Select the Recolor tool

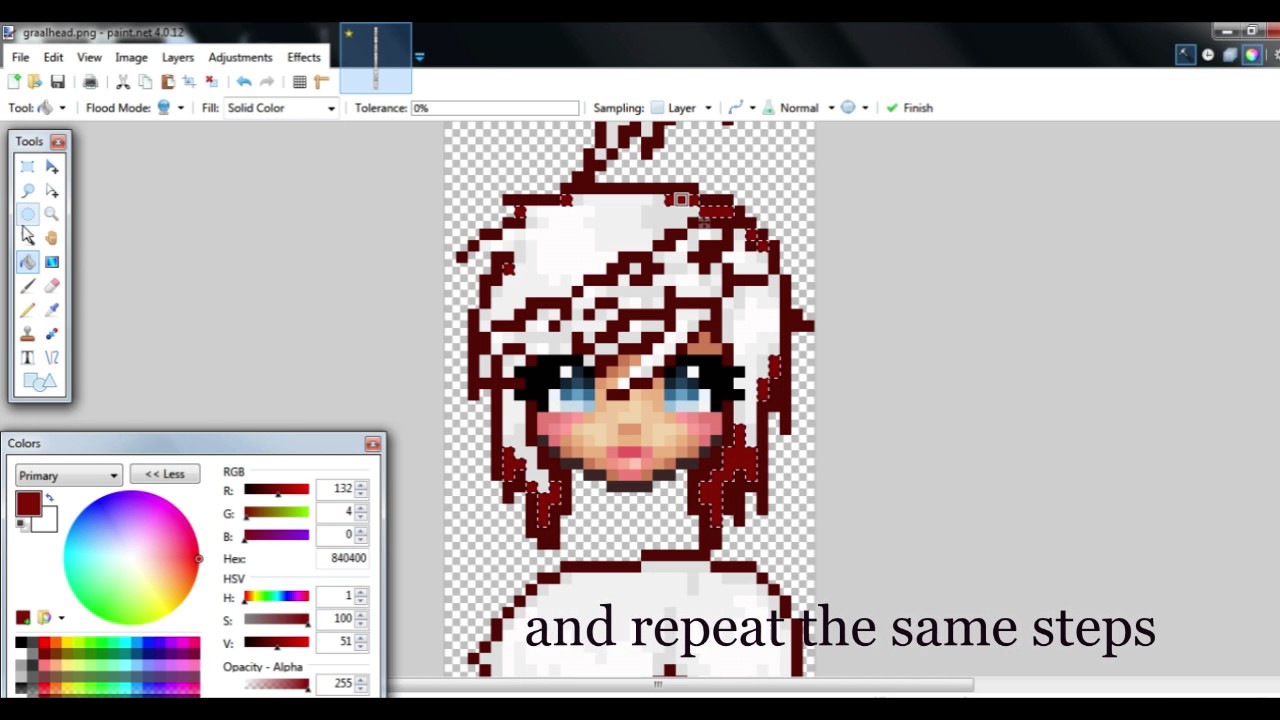52,334
